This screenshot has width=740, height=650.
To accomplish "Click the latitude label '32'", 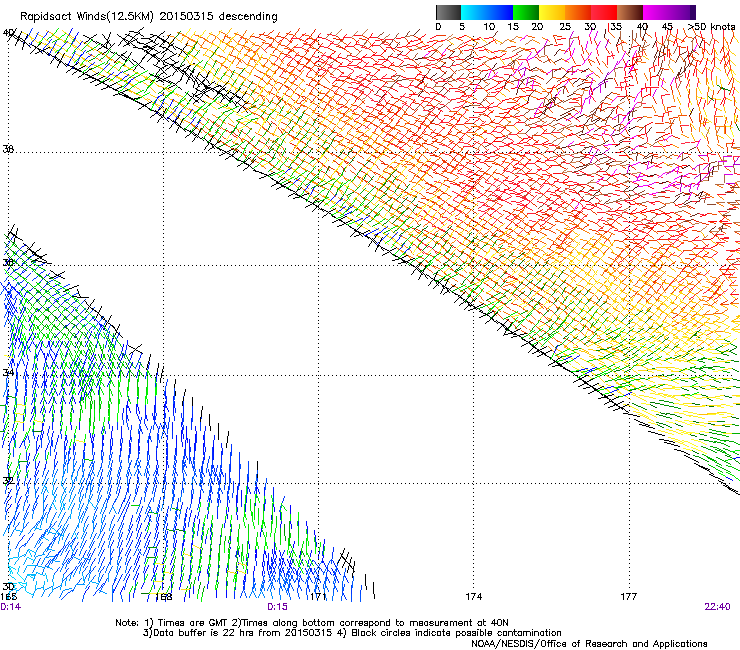I will click(8, 481).
